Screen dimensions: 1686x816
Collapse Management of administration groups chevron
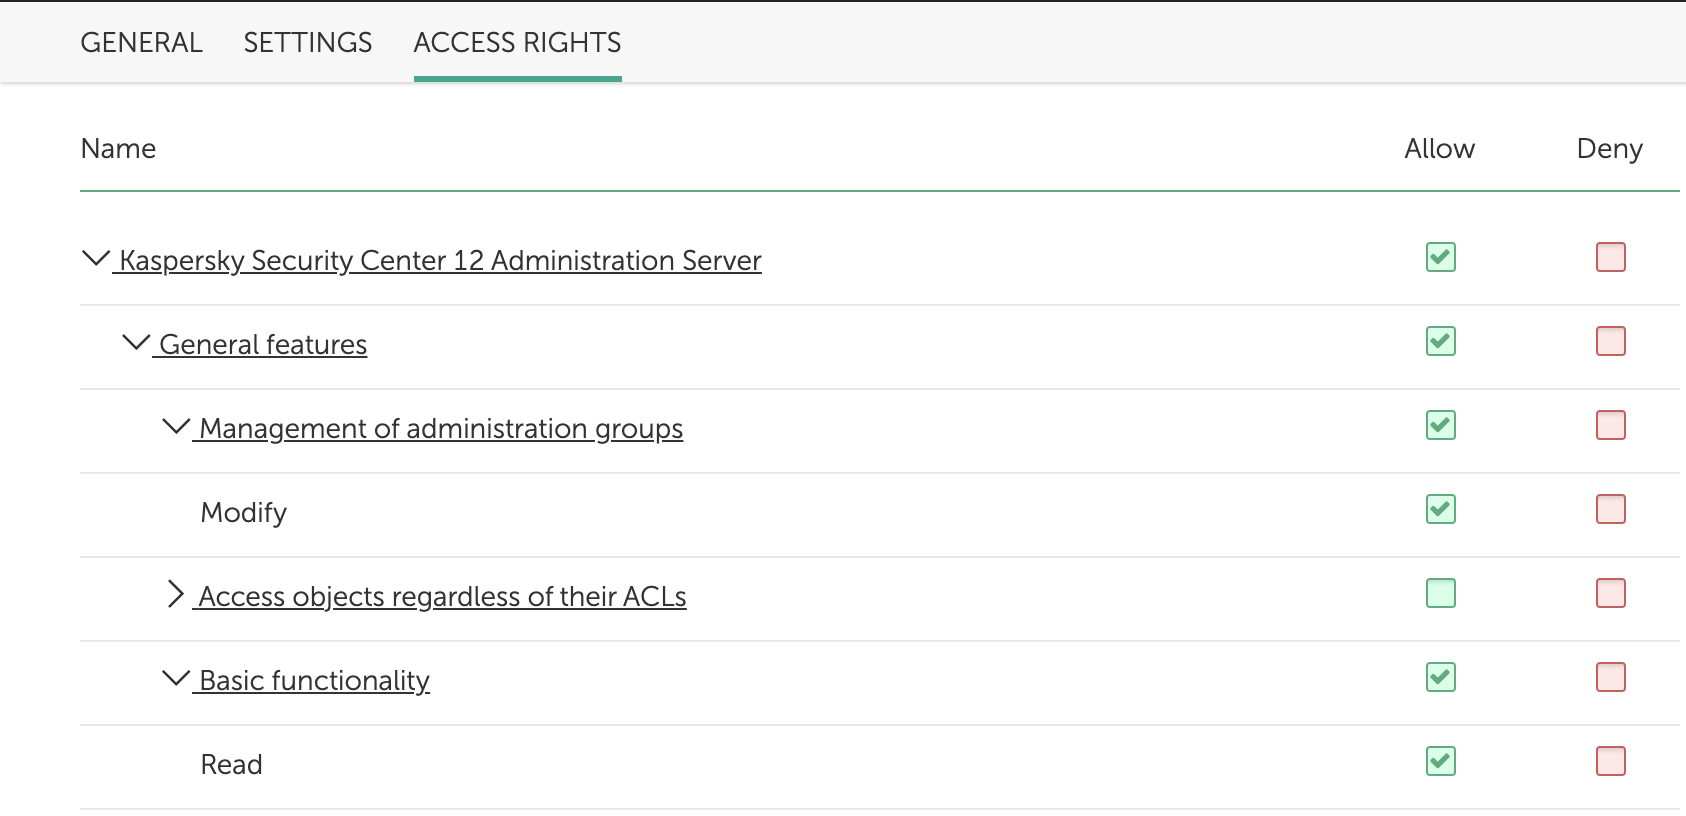click(175, 427)
